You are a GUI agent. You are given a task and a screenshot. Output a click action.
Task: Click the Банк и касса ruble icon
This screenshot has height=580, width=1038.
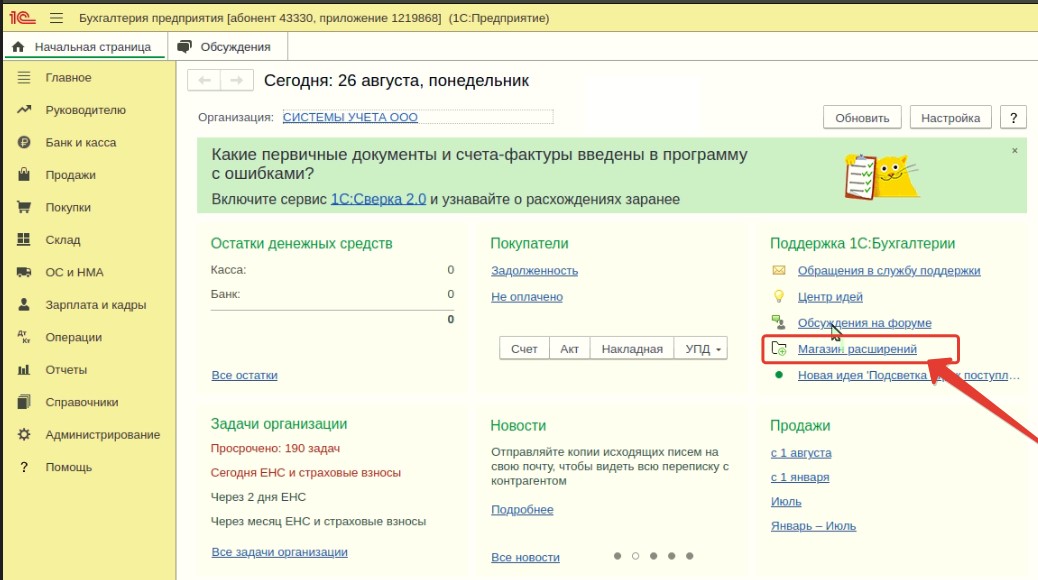click(24, 143)
